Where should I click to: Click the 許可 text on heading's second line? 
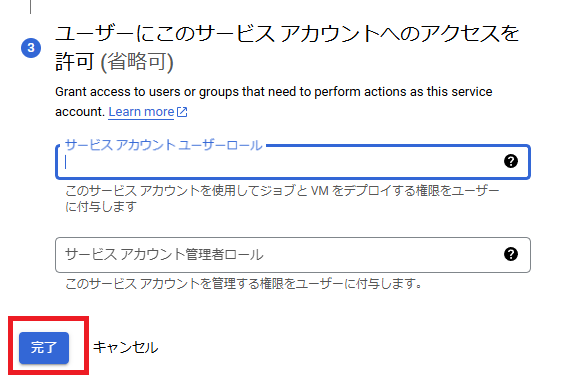click(75, 62)
